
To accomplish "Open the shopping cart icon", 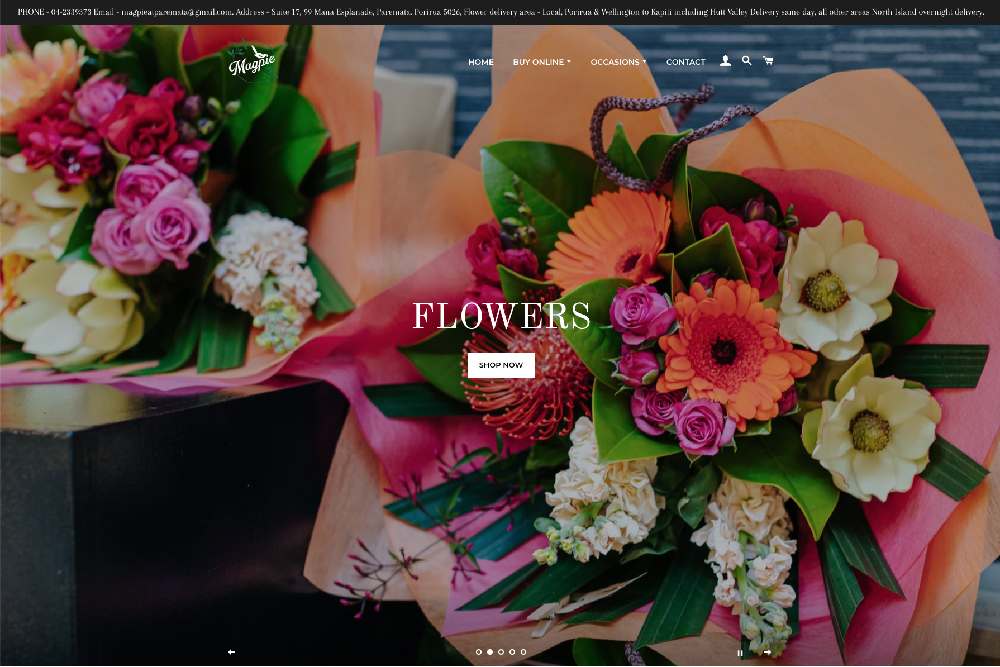I will 768,61.
